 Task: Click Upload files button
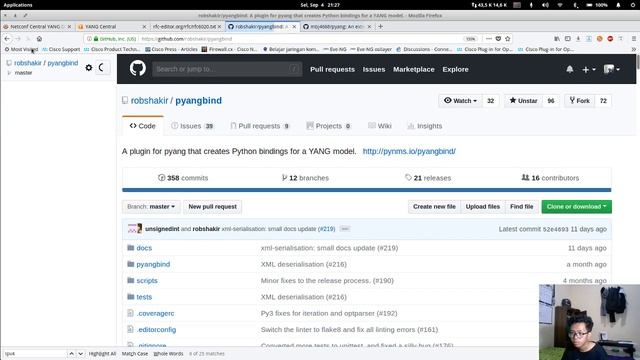click(x=483, y=207)
